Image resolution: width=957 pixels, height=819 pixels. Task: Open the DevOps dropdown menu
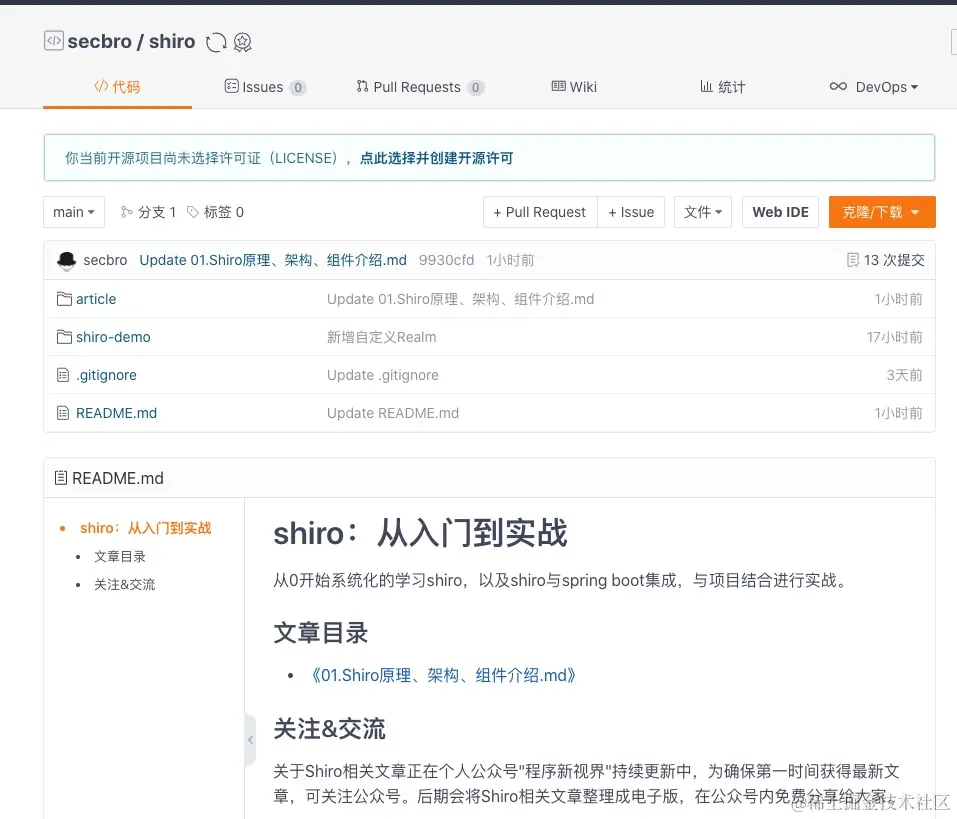pyautogui.click(x=874, y=87)
